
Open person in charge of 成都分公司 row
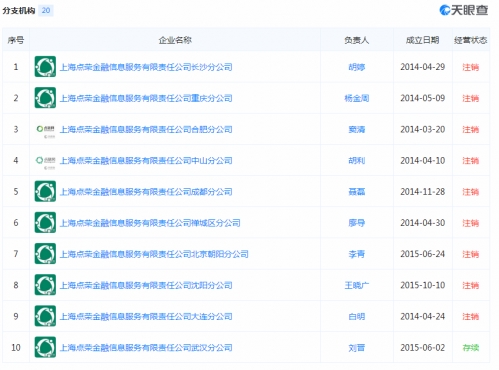[x=357, y=192]
